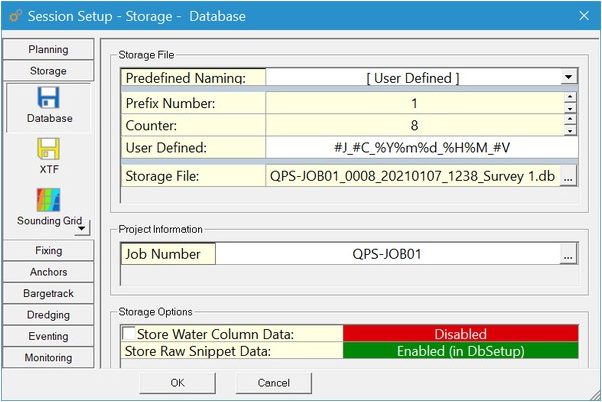Select the Database storage icon
The width and height of the screenshot is (602, 402).
coord(49,98)
